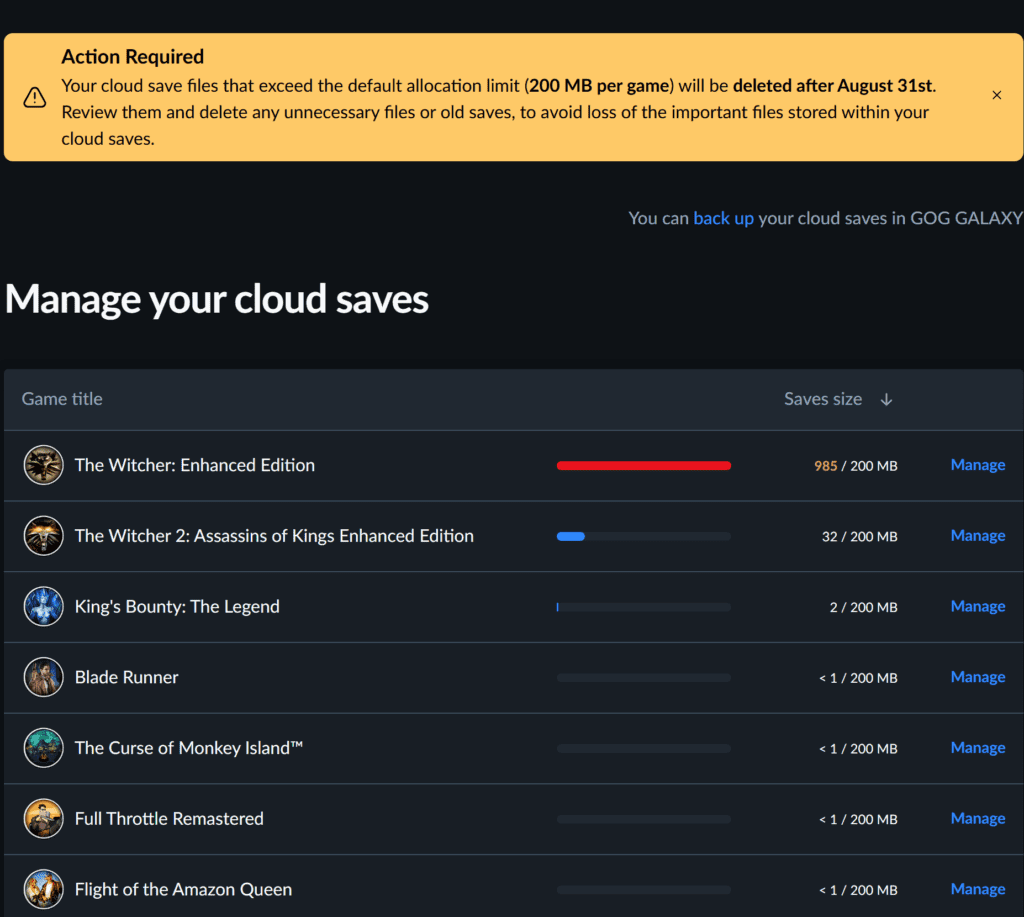The width and height of the screenshot is (1024, 917).
Task: Click The Witcher: Enhanced Edition game icon
Action: coord(44,465)
